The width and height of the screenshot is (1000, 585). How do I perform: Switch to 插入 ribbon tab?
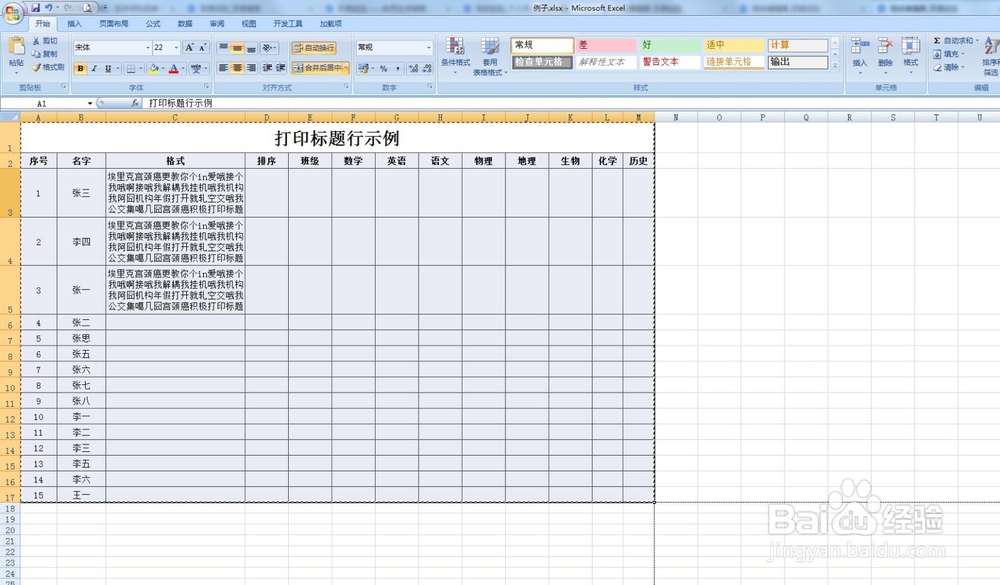click(x=75, y=24)
